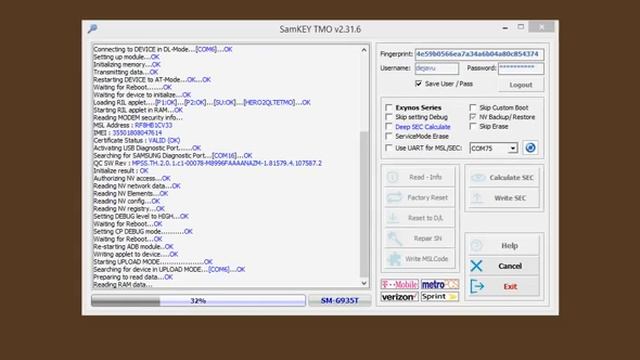
Task: Click the Write SEC button
Action: tap(504, 198)
